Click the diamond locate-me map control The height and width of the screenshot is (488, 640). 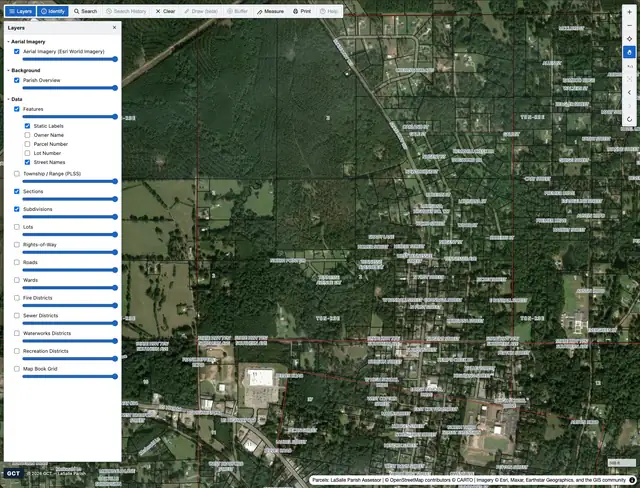click(629, 39)
